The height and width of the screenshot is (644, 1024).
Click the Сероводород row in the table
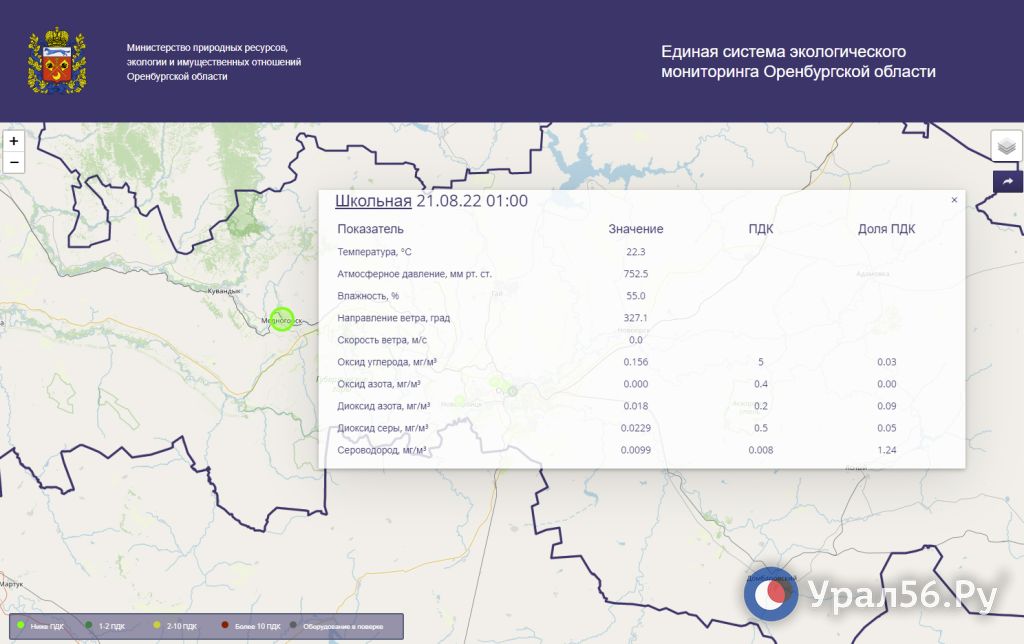tap(382, 450)
